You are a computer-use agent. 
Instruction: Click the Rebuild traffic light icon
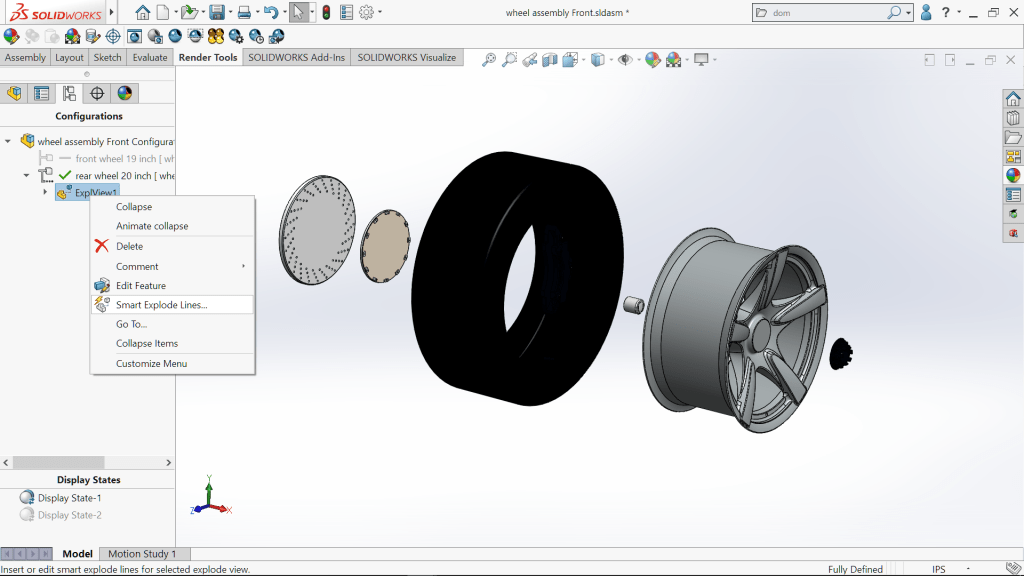click(x=326, y=13)
